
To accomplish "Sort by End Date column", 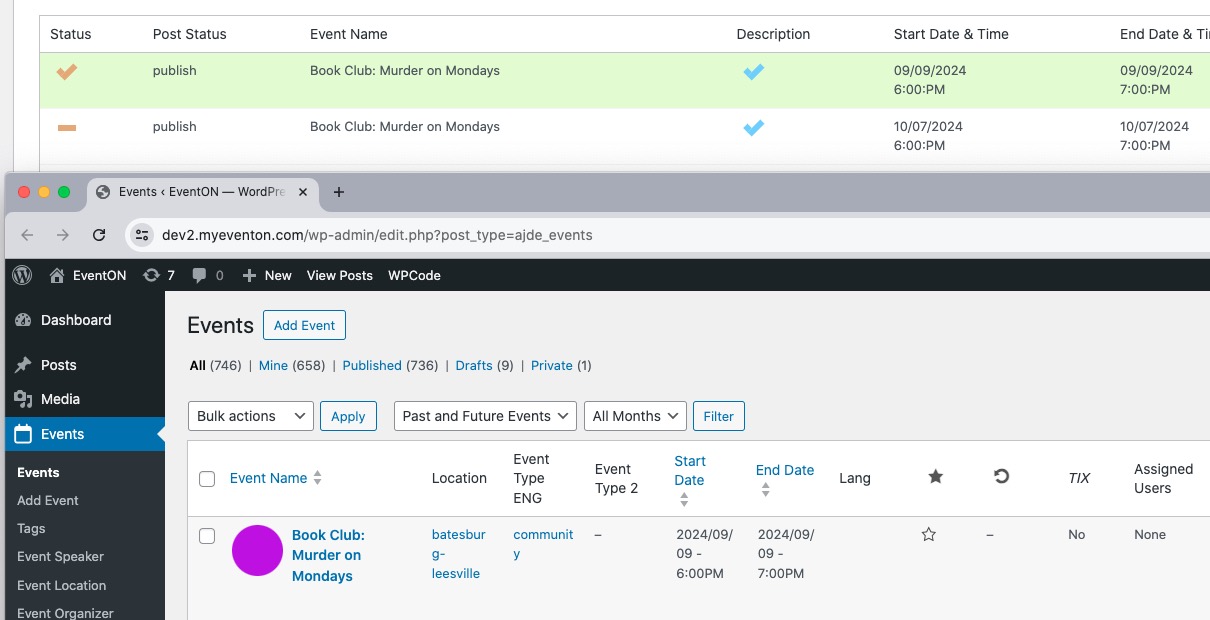I will pyautogui.click(x=785, y=479).
